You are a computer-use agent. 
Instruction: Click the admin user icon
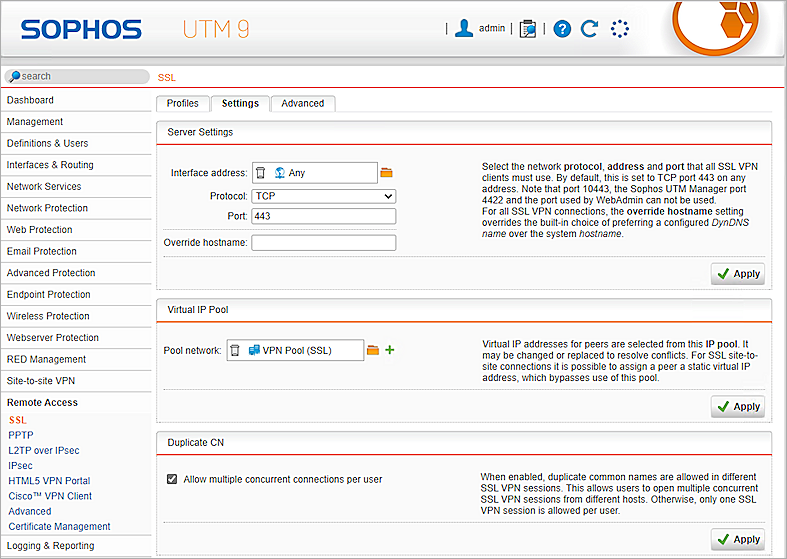pos(464,28)
